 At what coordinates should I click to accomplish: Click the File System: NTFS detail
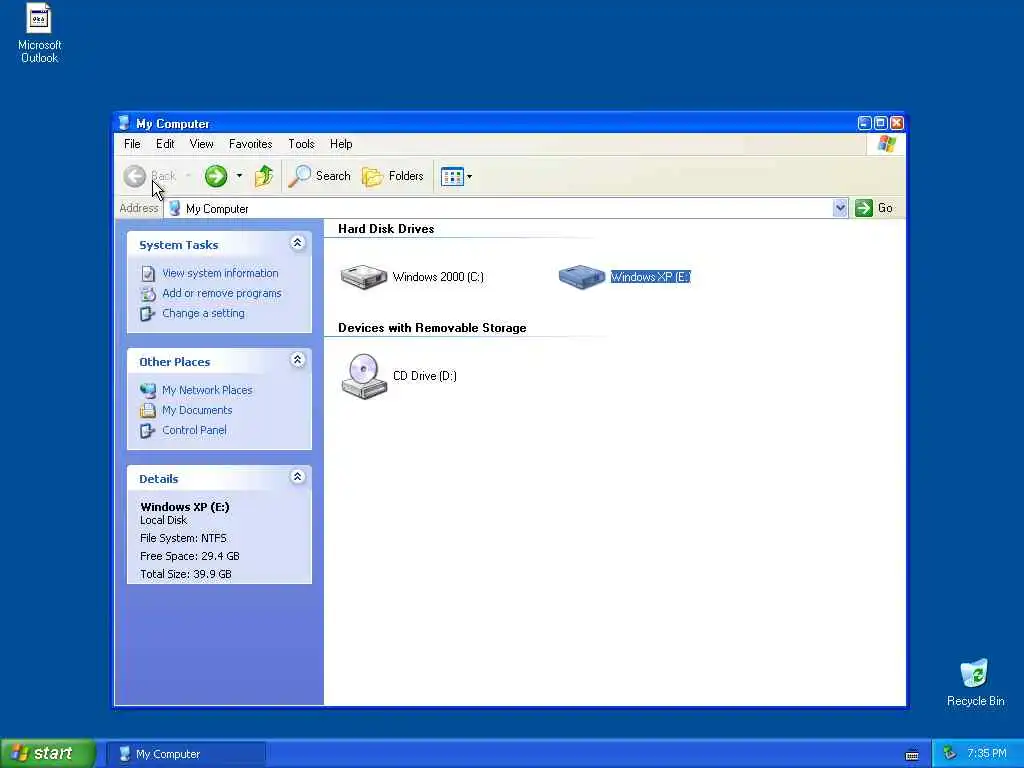[x=183, y=538]
